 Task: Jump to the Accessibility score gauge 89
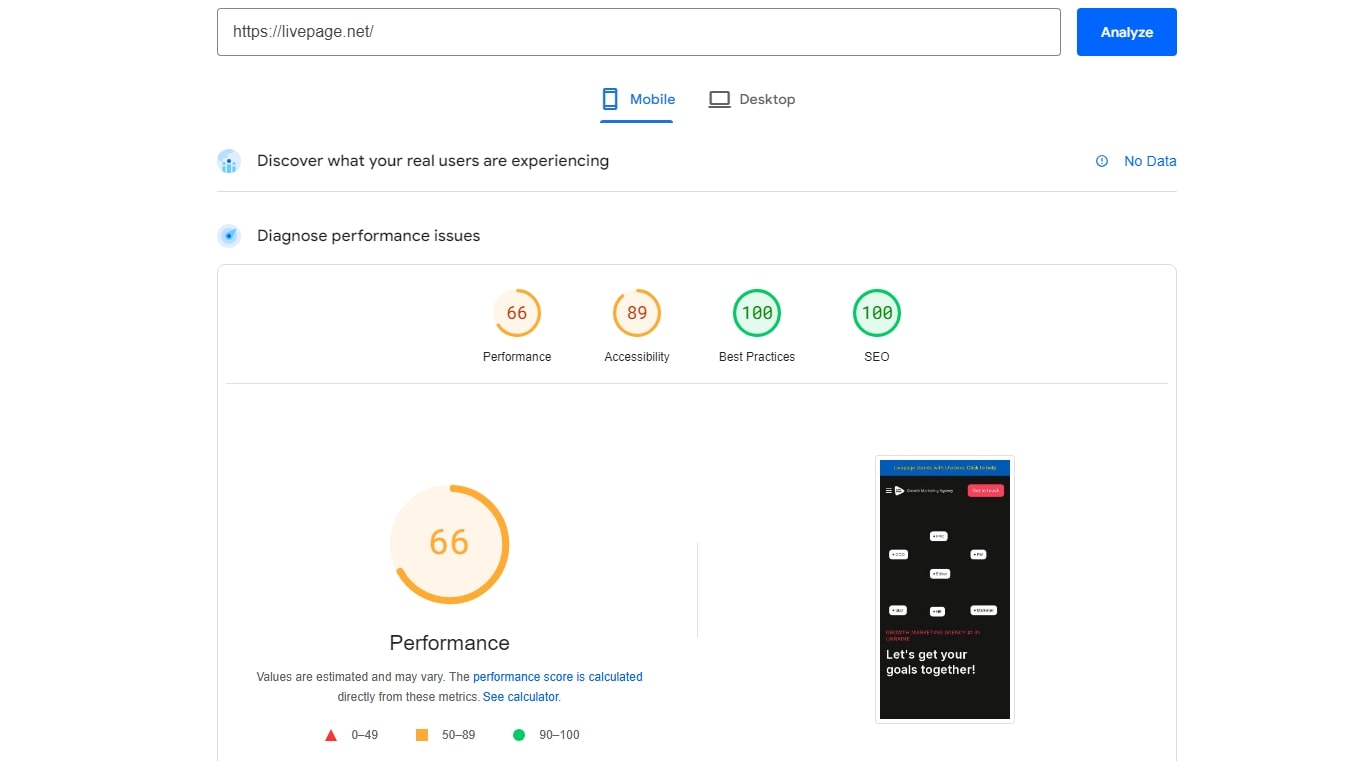637,314
